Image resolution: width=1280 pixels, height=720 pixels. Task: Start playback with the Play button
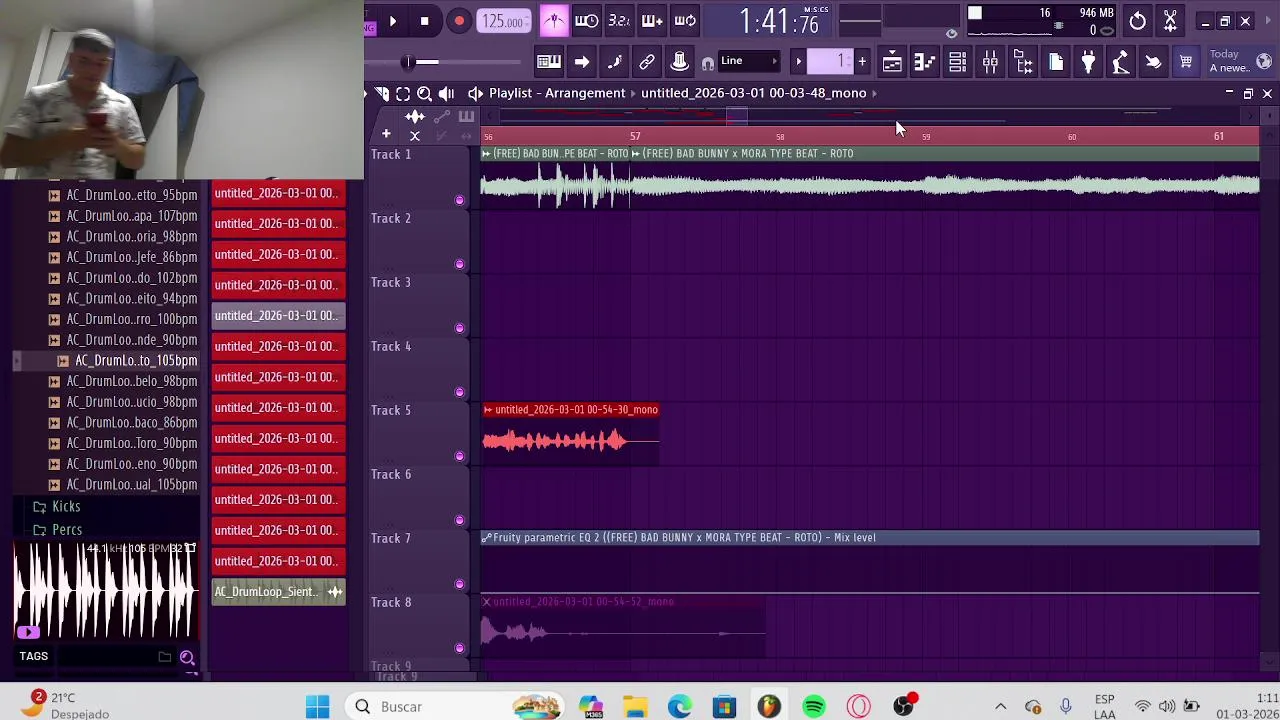(x=392, y=21)
